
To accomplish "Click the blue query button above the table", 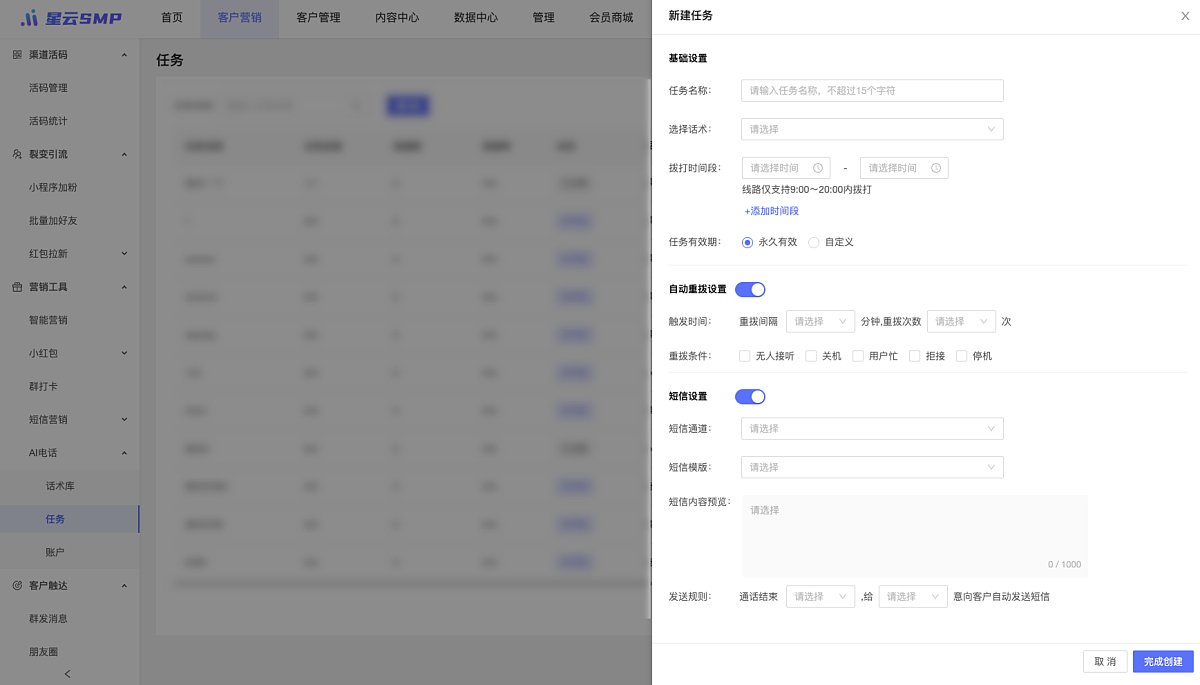I will [x=407, y=105].
